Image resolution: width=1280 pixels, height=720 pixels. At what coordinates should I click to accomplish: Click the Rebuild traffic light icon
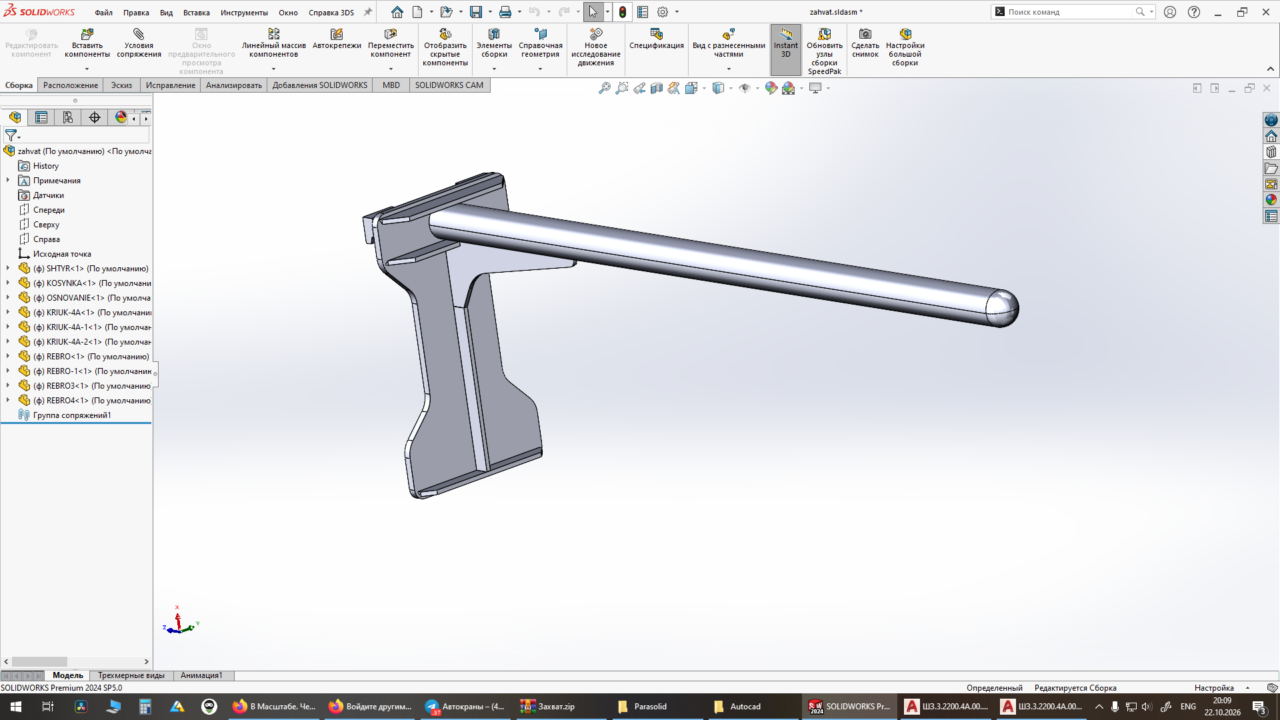[622, 12]
